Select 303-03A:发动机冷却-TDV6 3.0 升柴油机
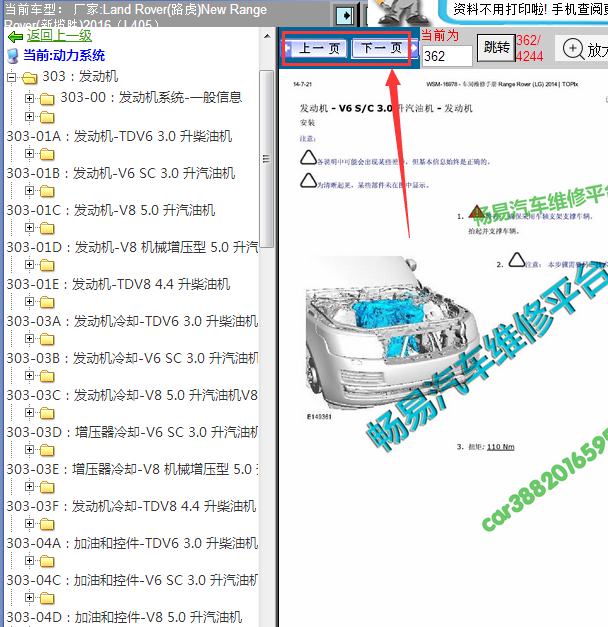Image resolution: width=608 pixels, height=627 pixels. pos(132,321)
